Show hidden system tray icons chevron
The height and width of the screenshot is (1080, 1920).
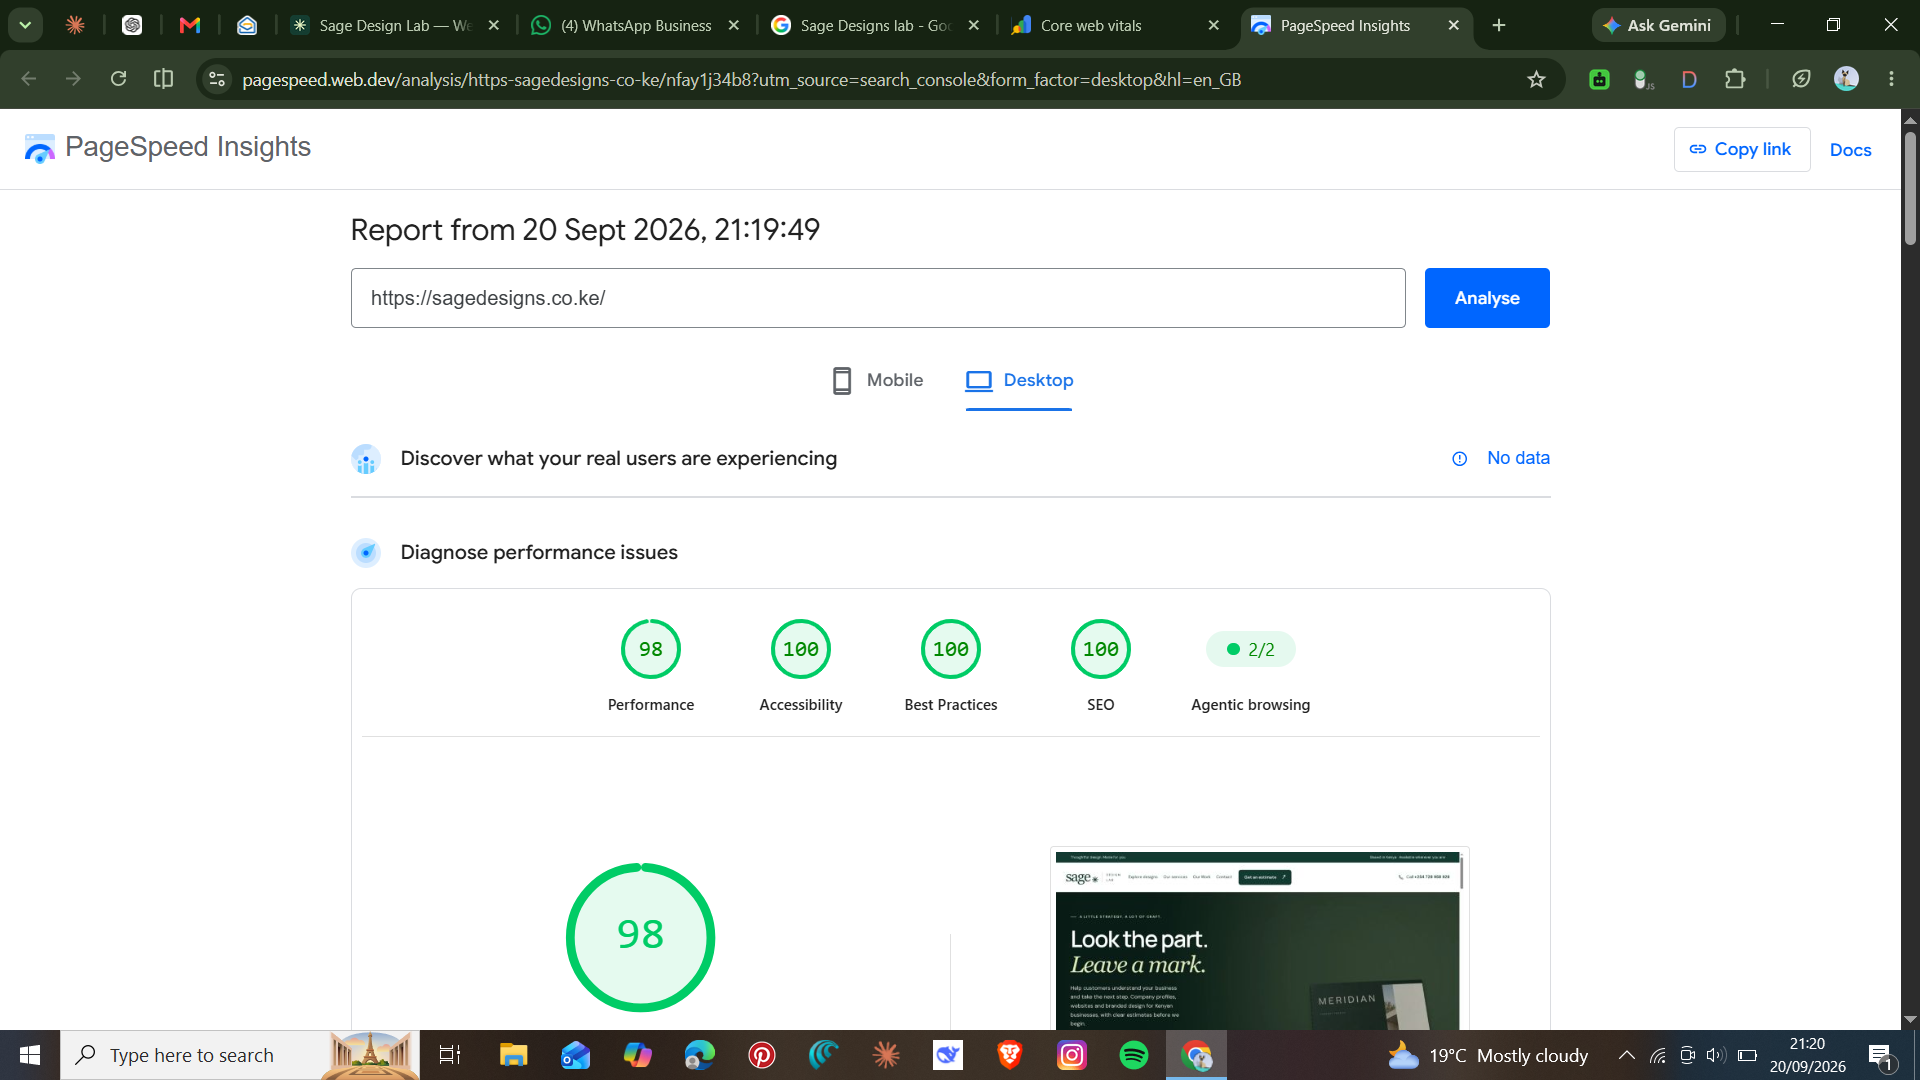point(1627,1055)
